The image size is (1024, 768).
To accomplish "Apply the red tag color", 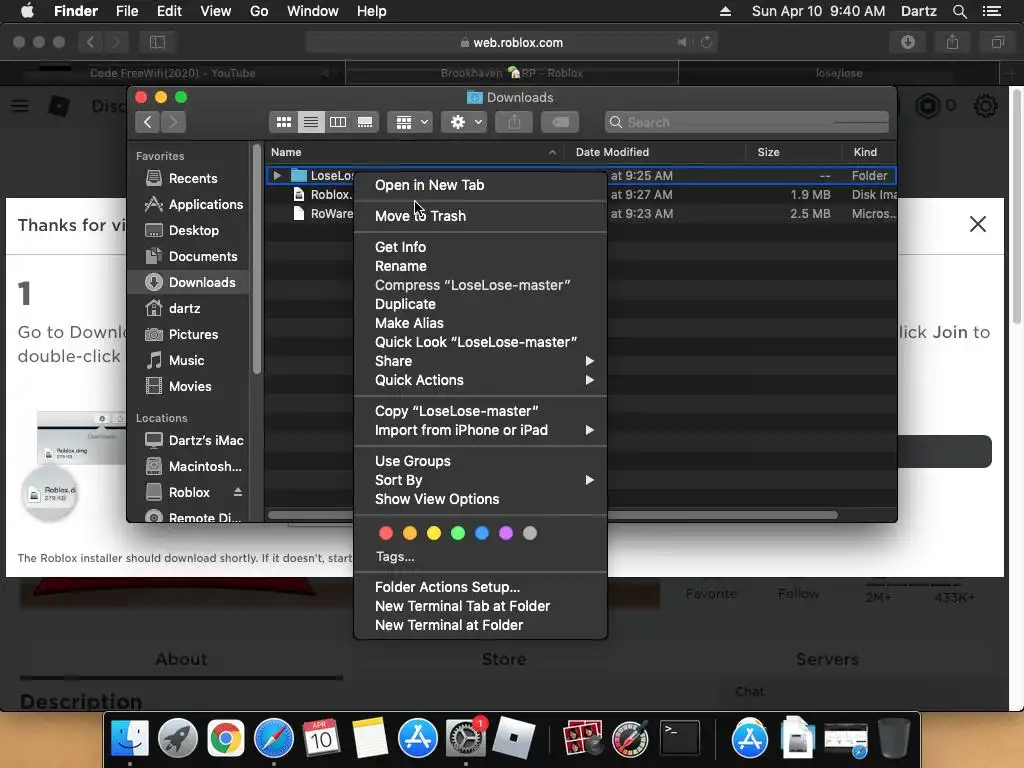I will (386, 533).
